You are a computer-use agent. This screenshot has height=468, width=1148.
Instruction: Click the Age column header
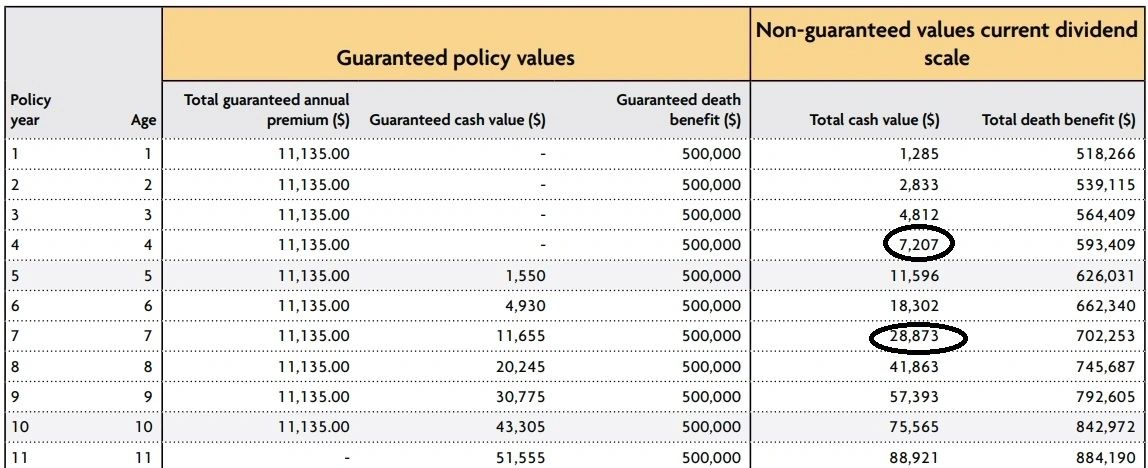coord(144,121)
